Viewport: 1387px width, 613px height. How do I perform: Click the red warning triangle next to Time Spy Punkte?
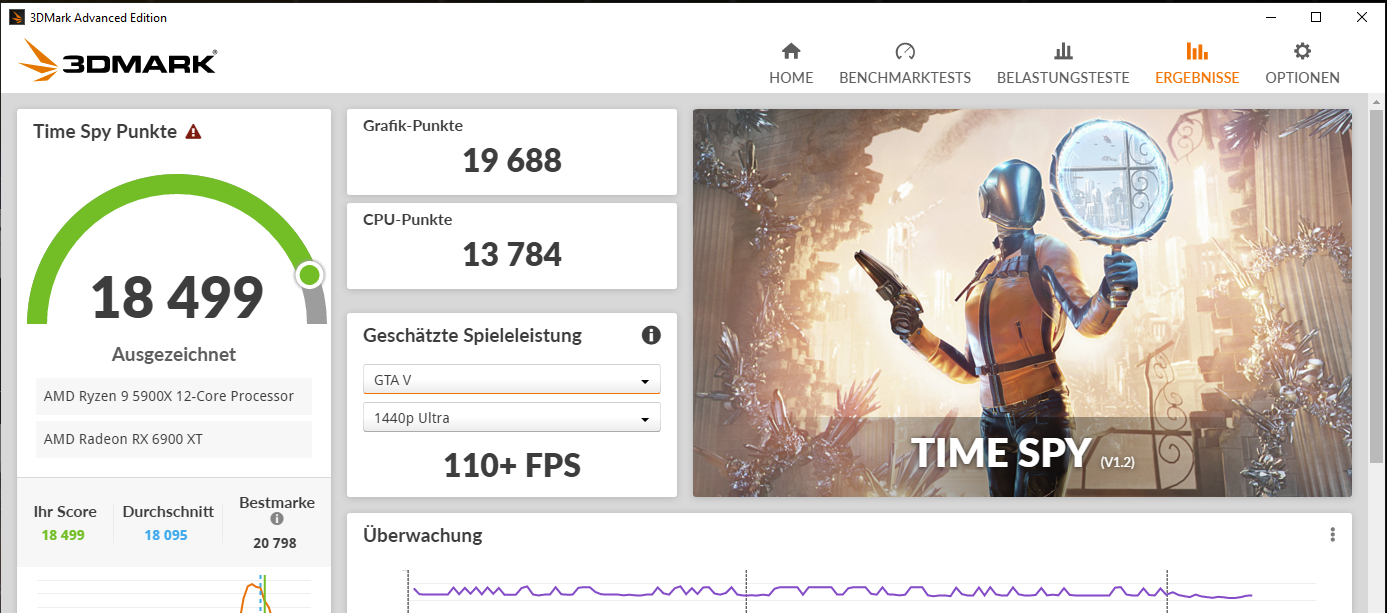point(193,132)
